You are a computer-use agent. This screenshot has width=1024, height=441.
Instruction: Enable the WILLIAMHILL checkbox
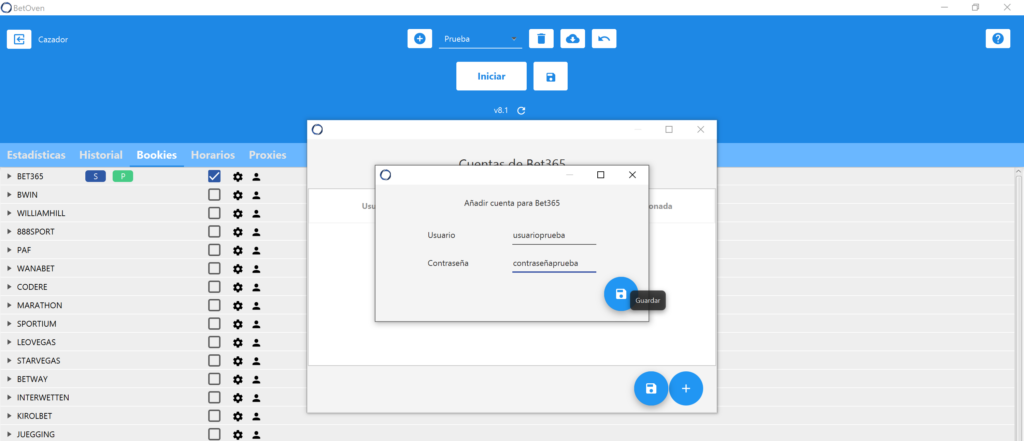(x=214, y=213)
